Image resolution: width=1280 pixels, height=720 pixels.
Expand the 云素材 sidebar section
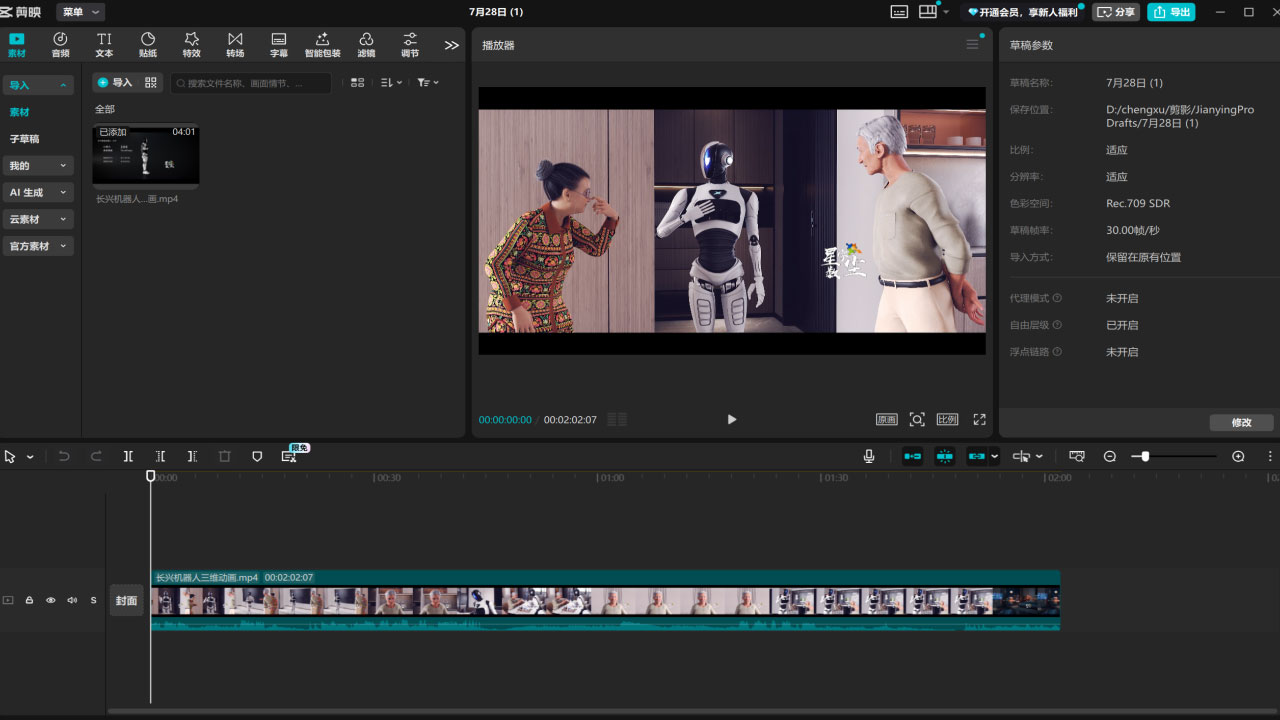38,219
